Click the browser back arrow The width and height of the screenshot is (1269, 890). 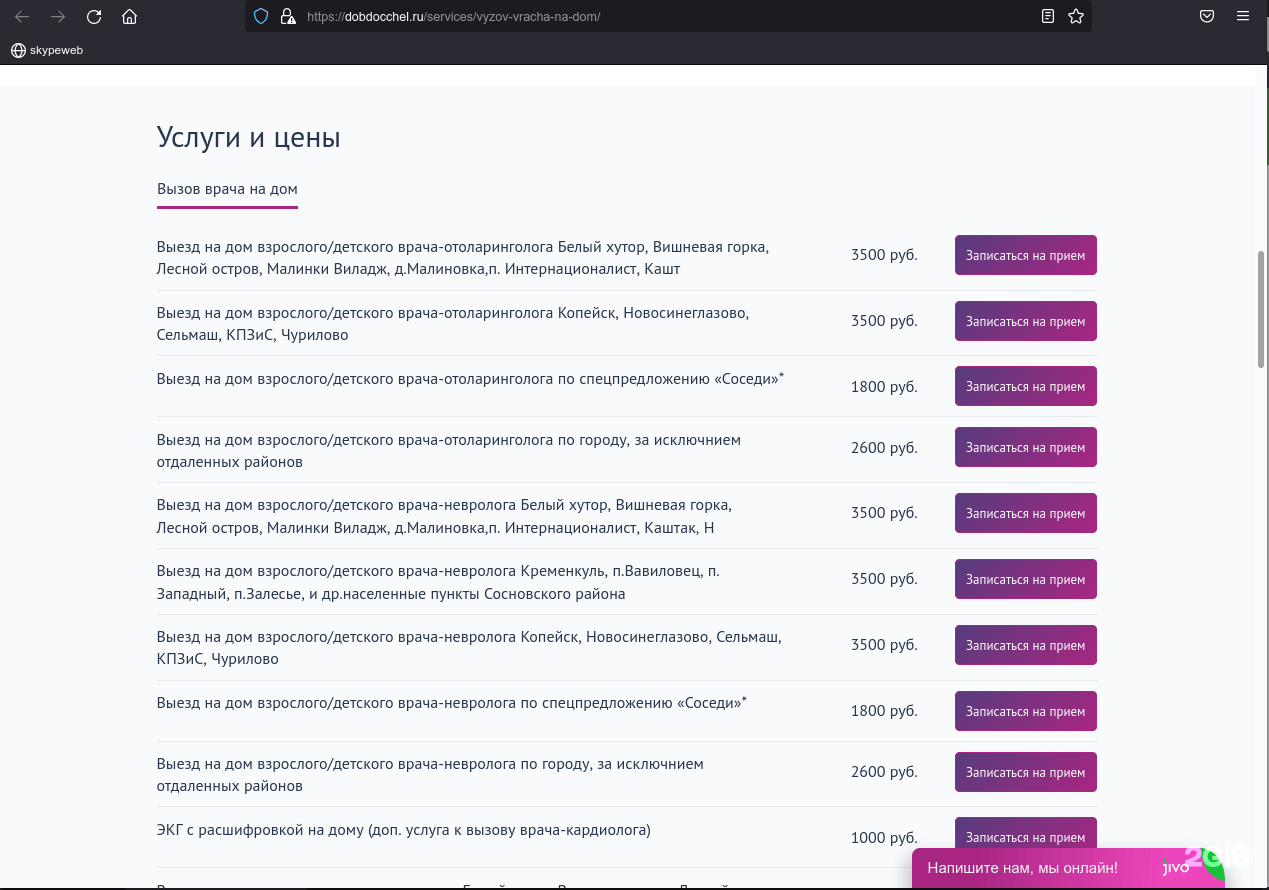tap(22, 17)
